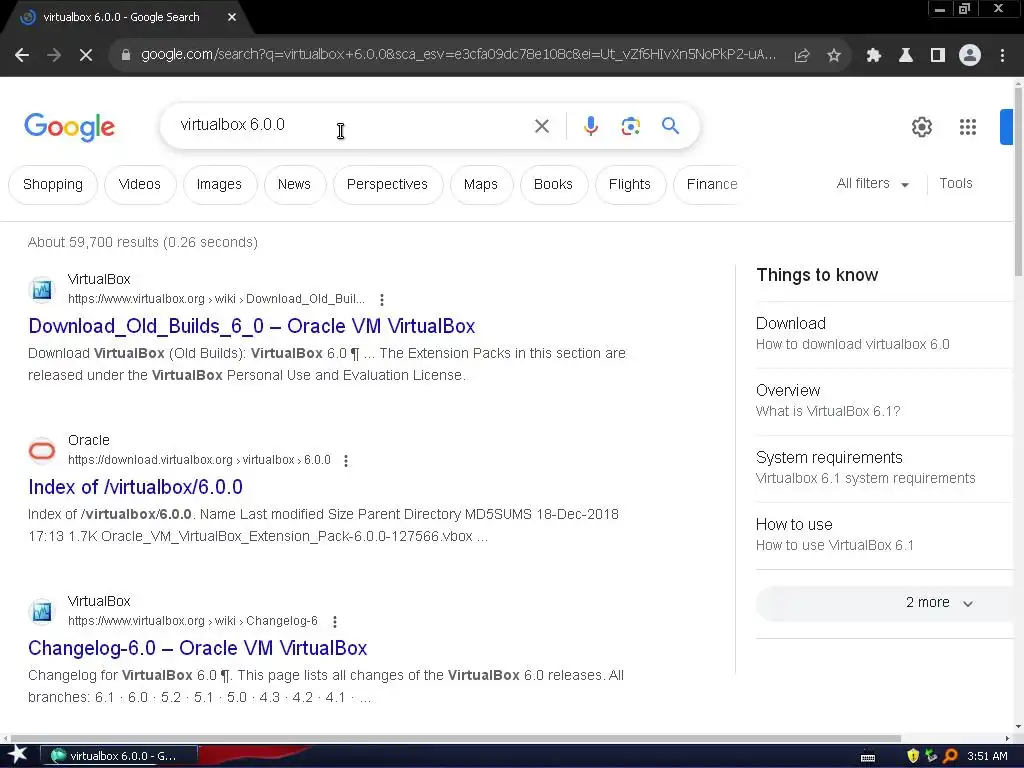Clear the search box with the X
This screenshot has height=768, width=1024.
click(542, 126)
